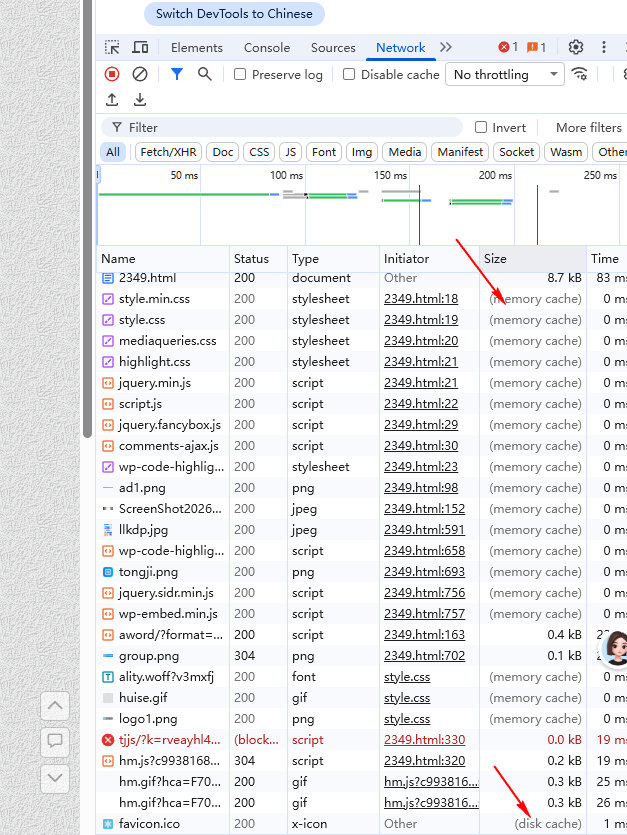Click page comment bubble button
Viewport: 627px width, 835px height.
pos(55,741)
